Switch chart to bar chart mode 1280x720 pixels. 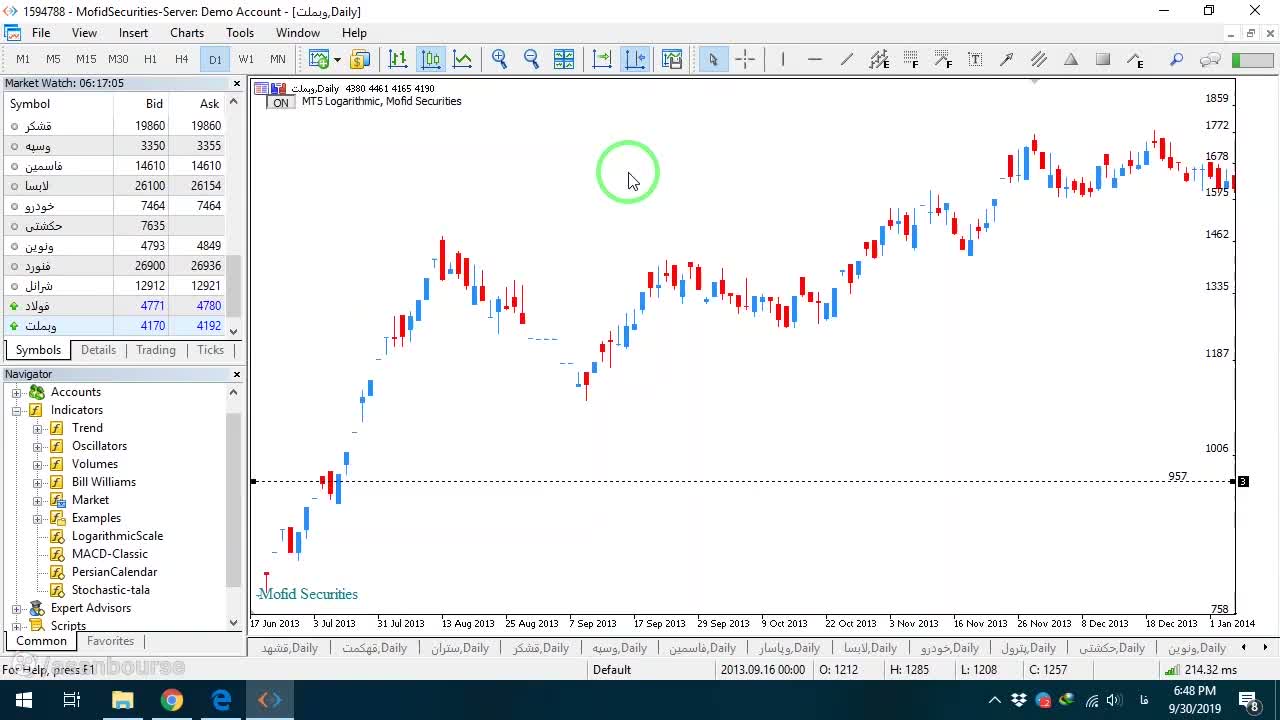click(398, 59)
